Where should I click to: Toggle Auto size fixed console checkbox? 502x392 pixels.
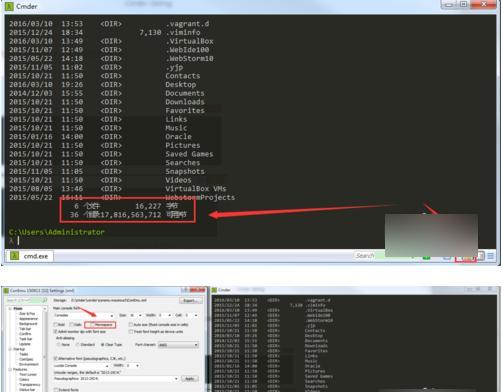130,325
